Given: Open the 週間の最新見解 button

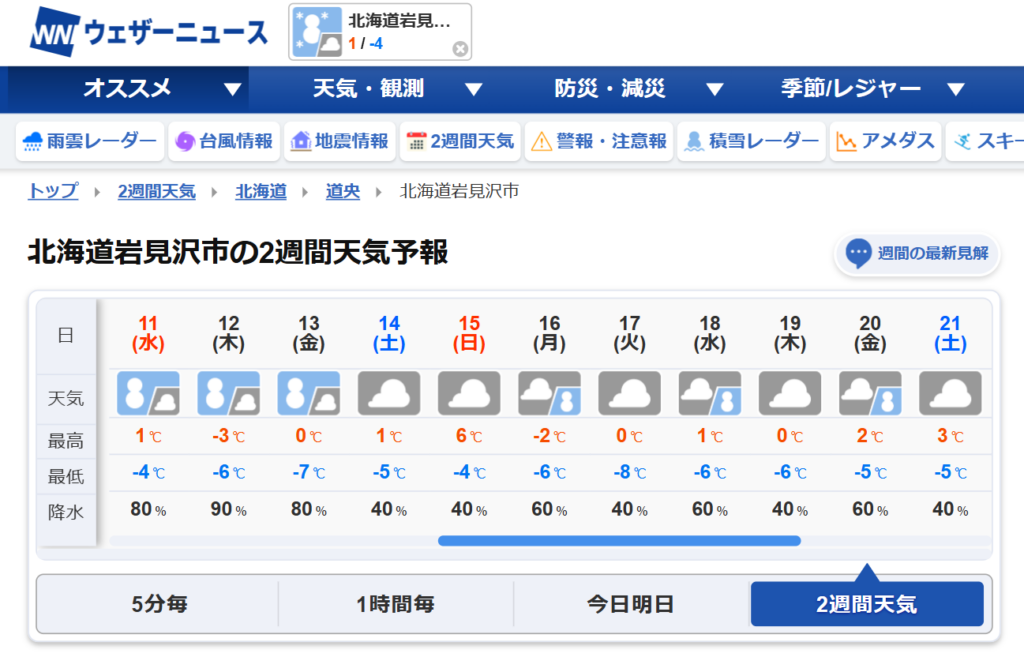Looking at the screenshot, I should pos(918,253).
